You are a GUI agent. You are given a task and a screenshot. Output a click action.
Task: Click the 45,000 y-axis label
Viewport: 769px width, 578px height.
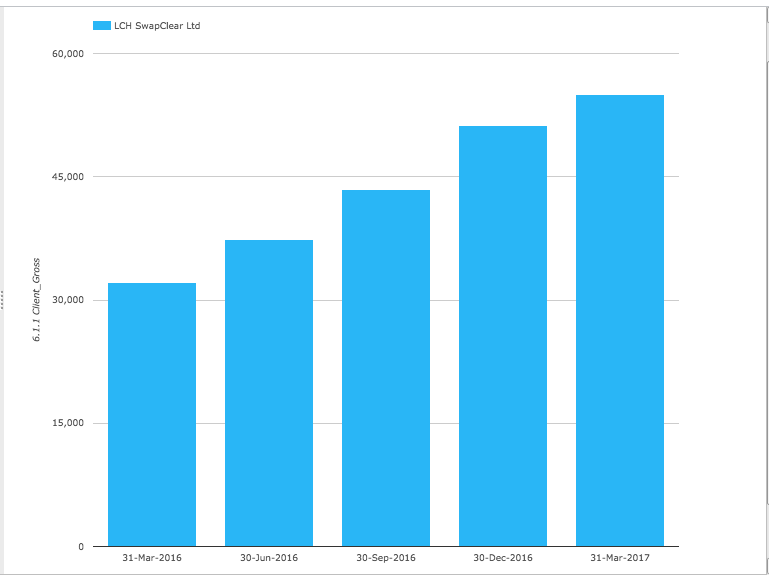68,177
